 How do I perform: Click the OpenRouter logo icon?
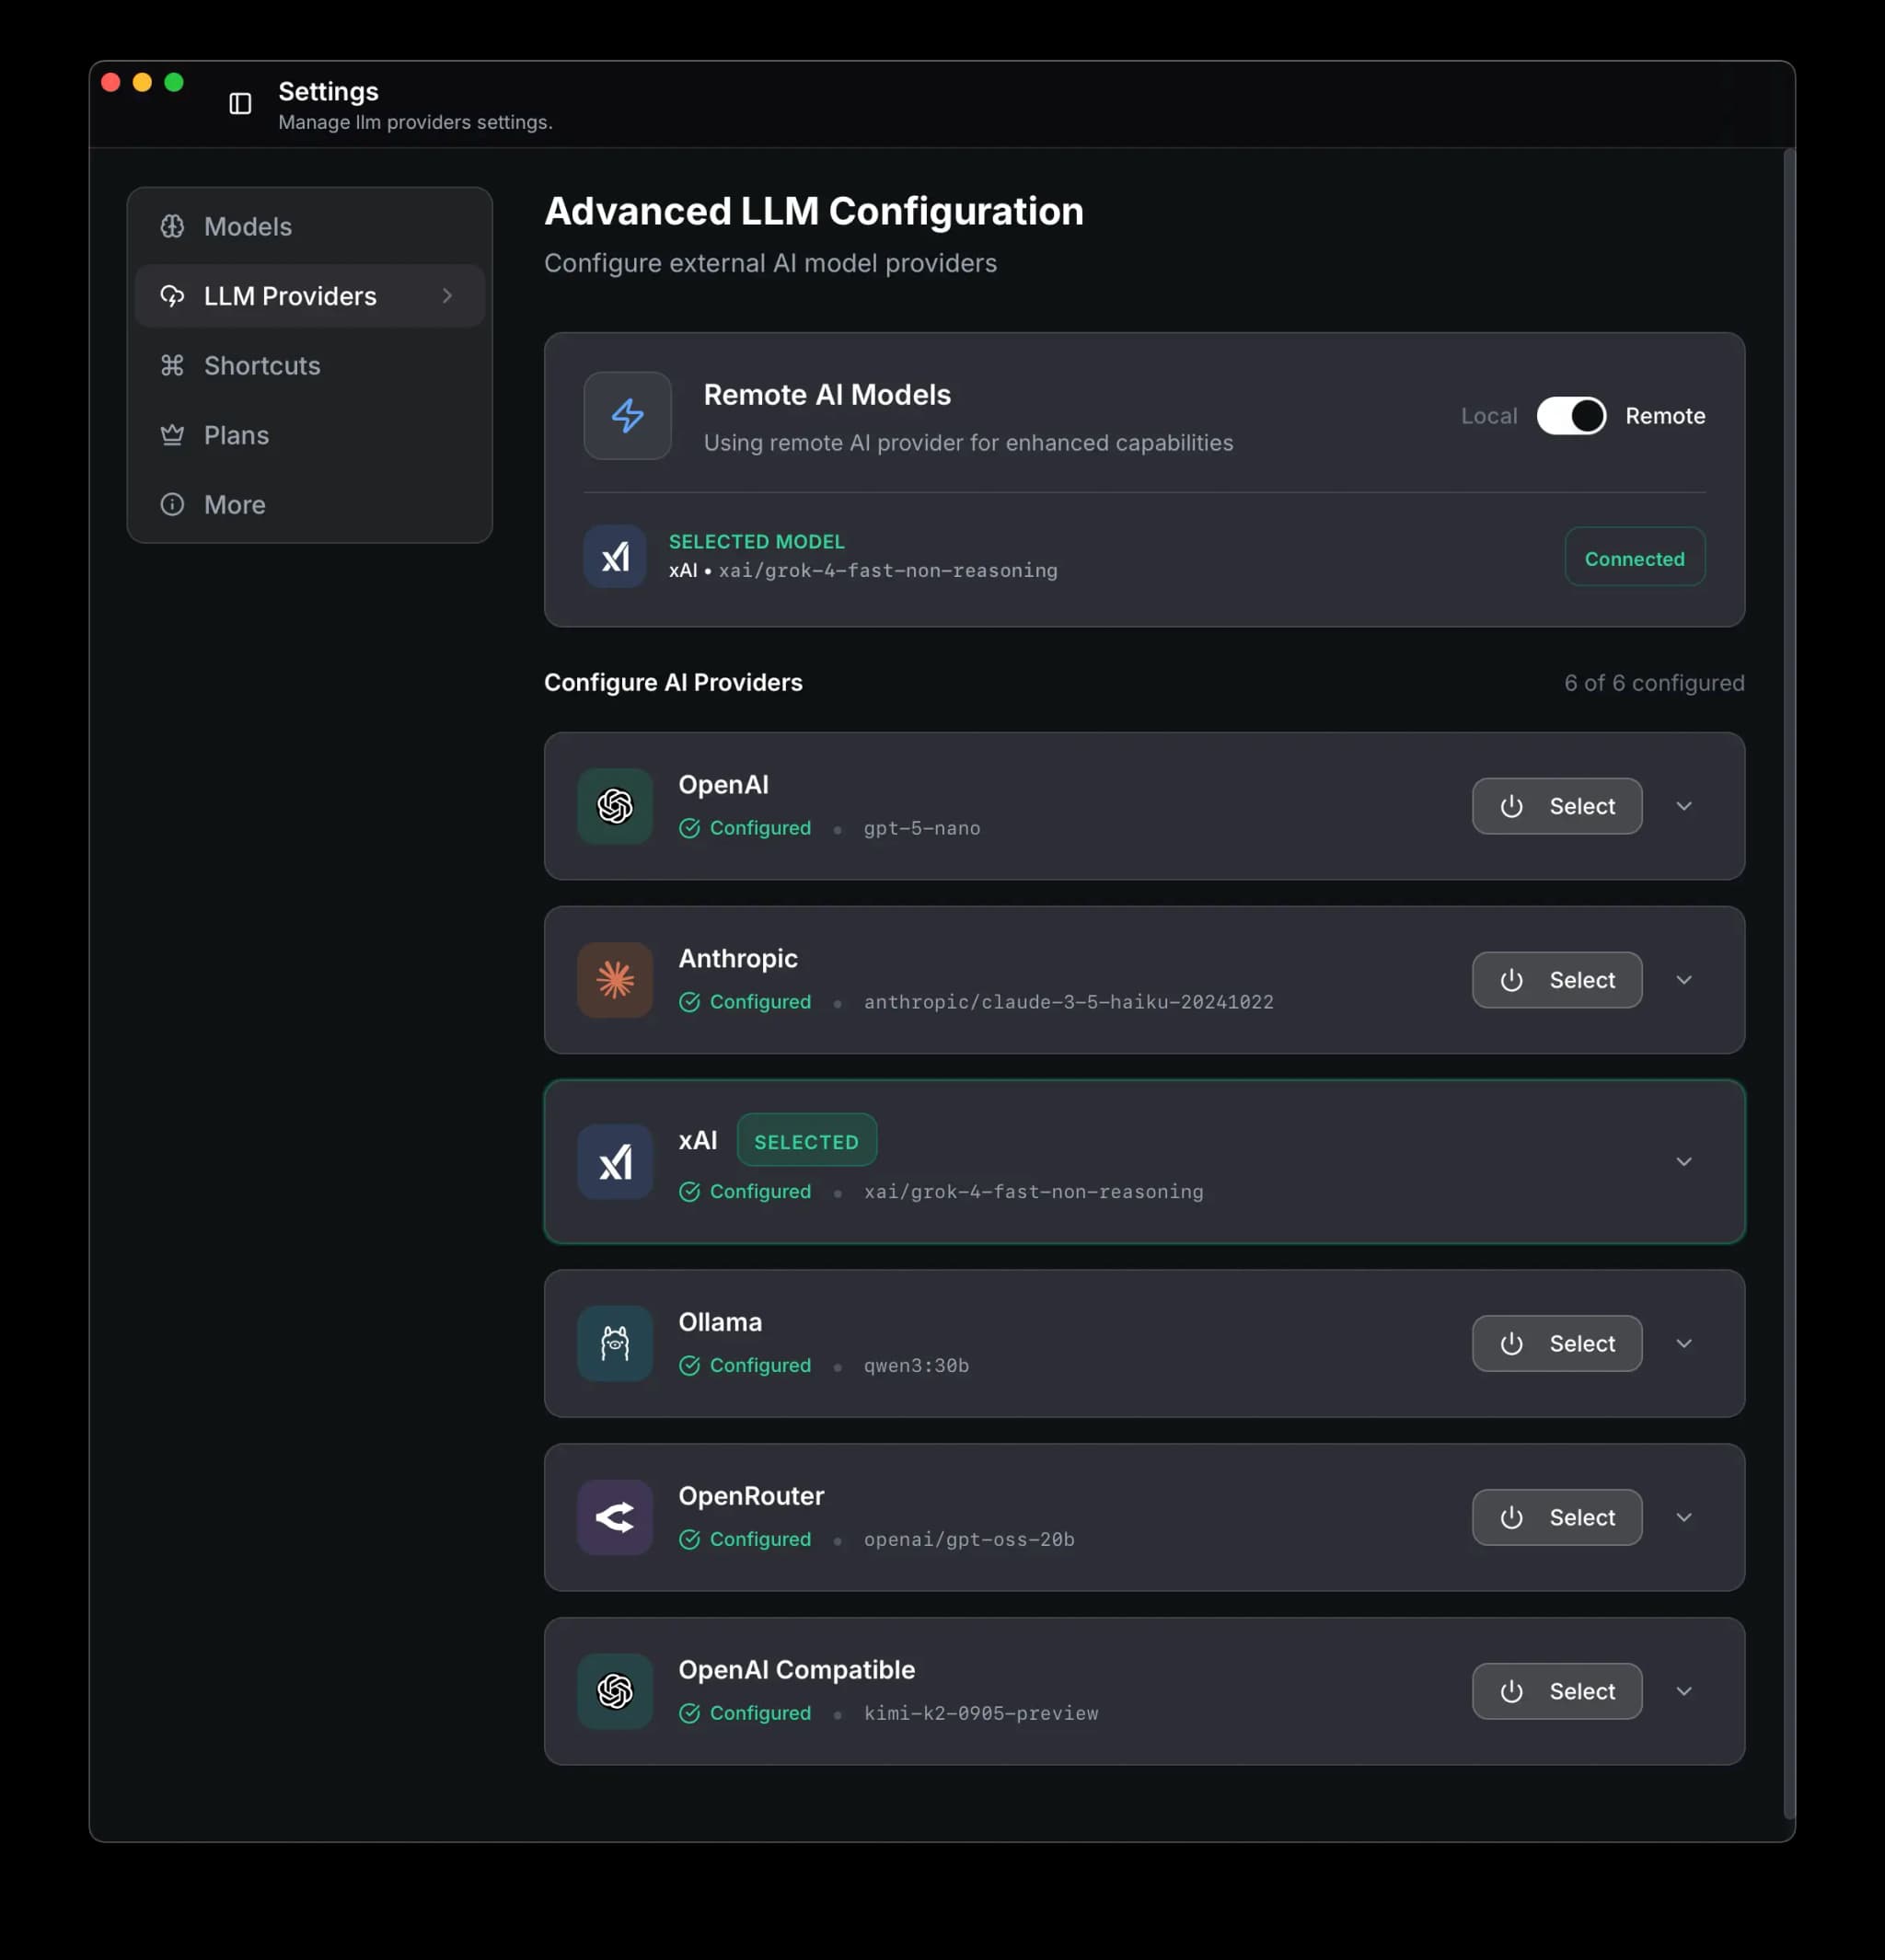[615, 1517]
